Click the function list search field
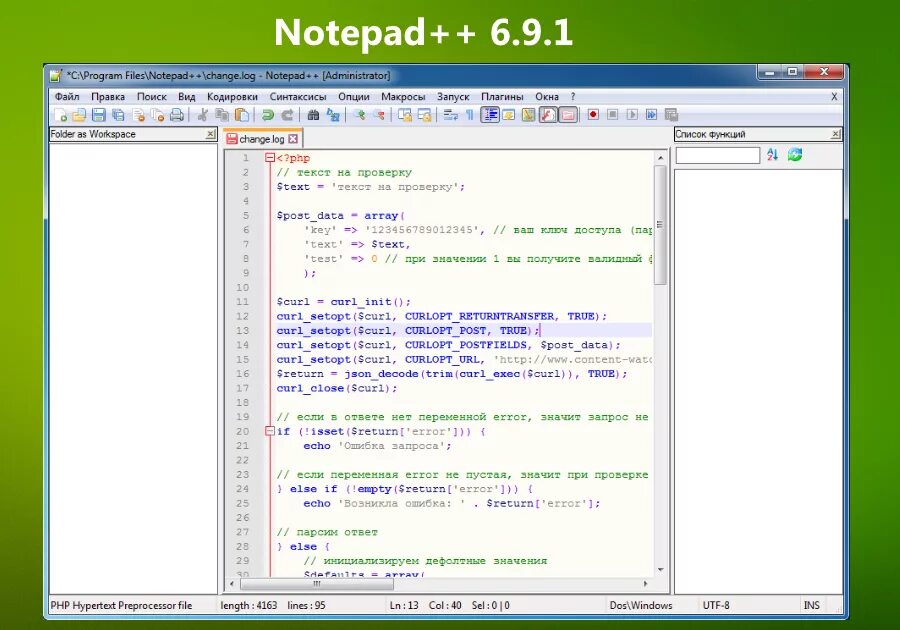The height and width of the screenshot is (630, 900). click(717, 155)
